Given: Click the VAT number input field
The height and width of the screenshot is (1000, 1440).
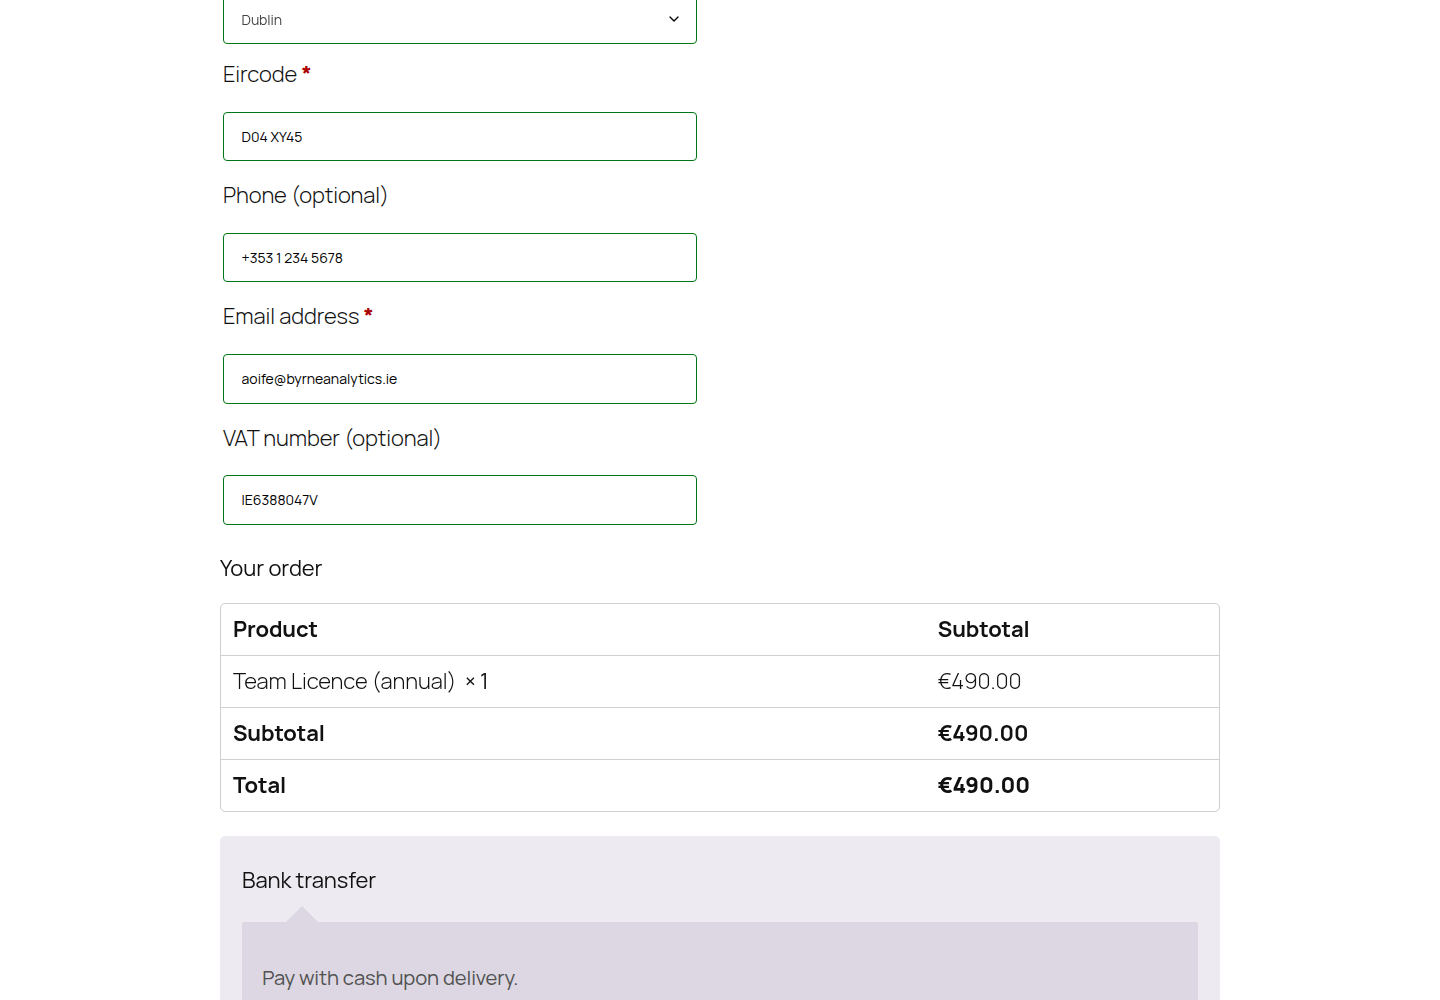Looking at the screenshot, I should tap(459, 500).
